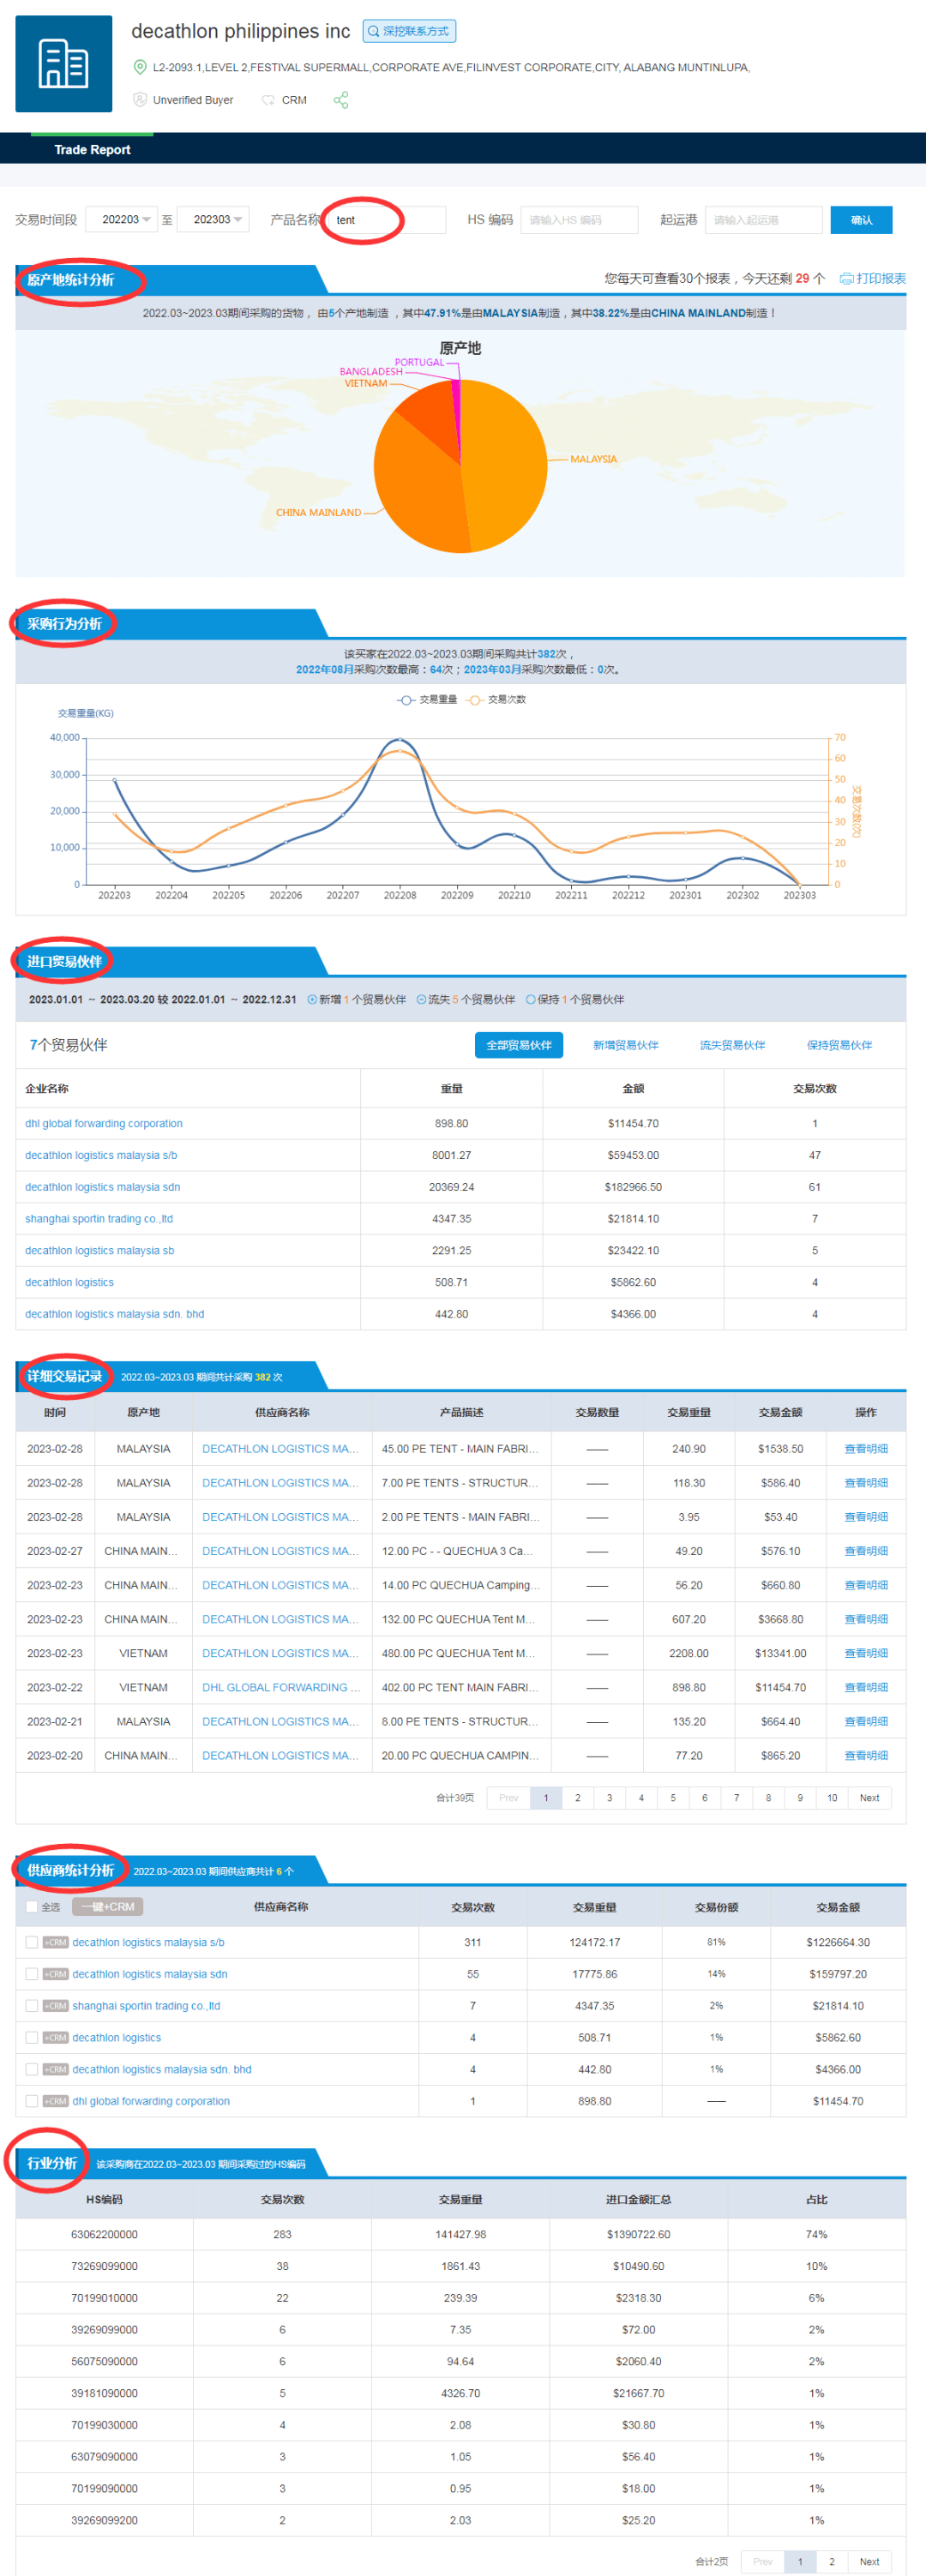
Task: Switch to the Trade Report tab
Action: 92,149
